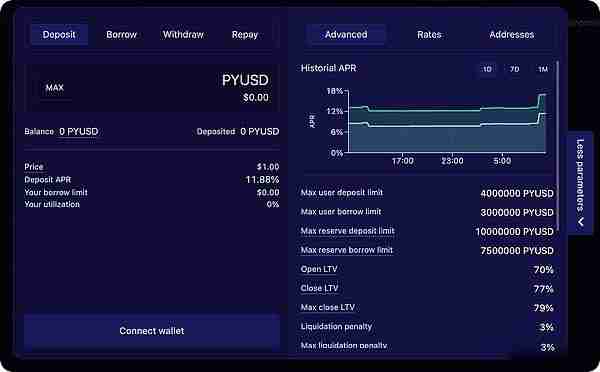600x372 pixels.
Task: Collapse the Less parameters side panel
Action: coord(580,182)
